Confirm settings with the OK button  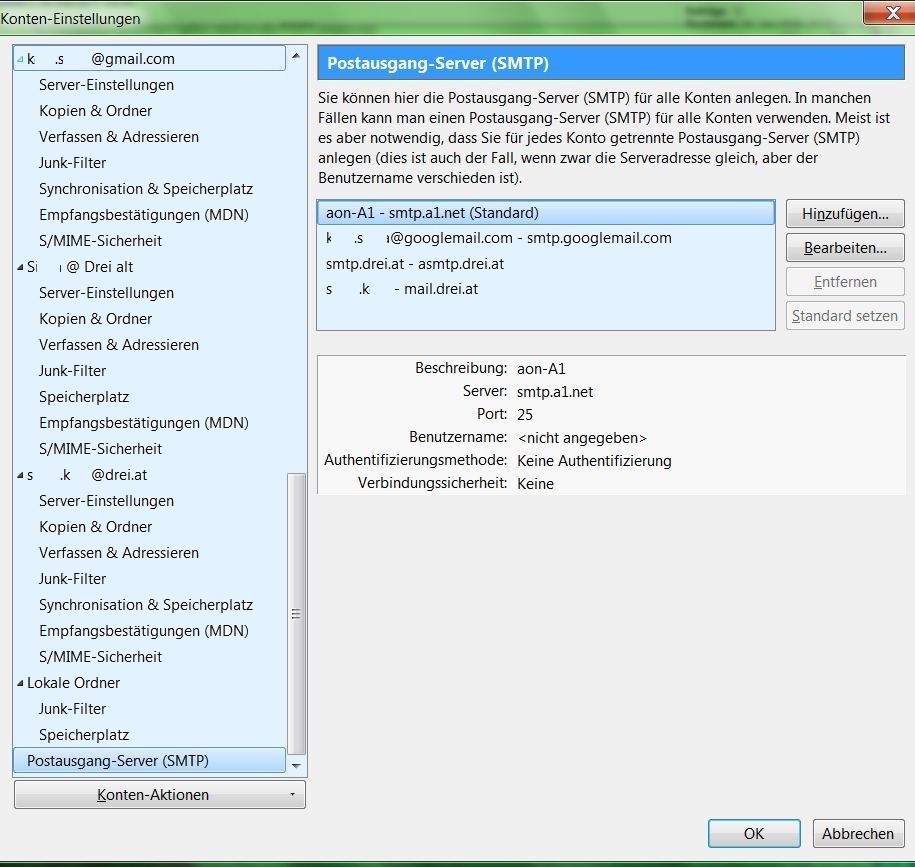pyautogui.click(x=754, y=833)
